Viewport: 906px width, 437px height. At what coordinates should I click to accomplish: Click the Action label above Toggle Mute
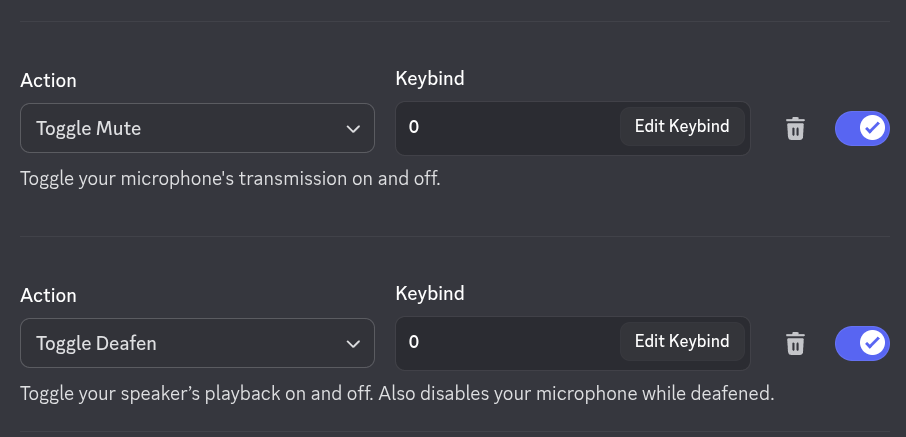(48, 81)
